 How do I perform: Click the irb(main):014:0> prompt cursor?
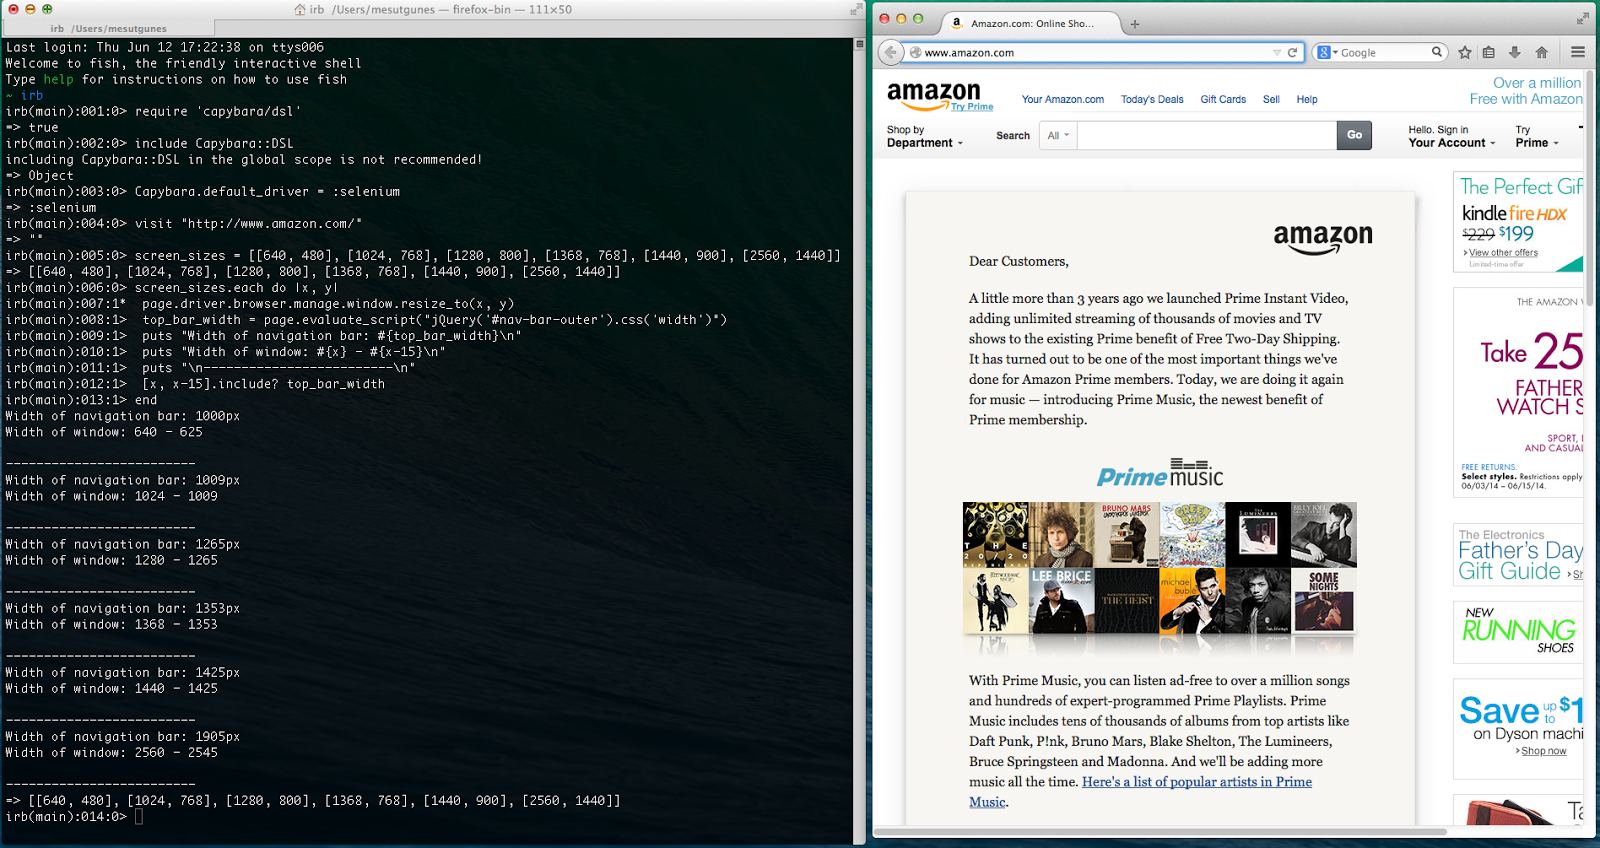139,816
